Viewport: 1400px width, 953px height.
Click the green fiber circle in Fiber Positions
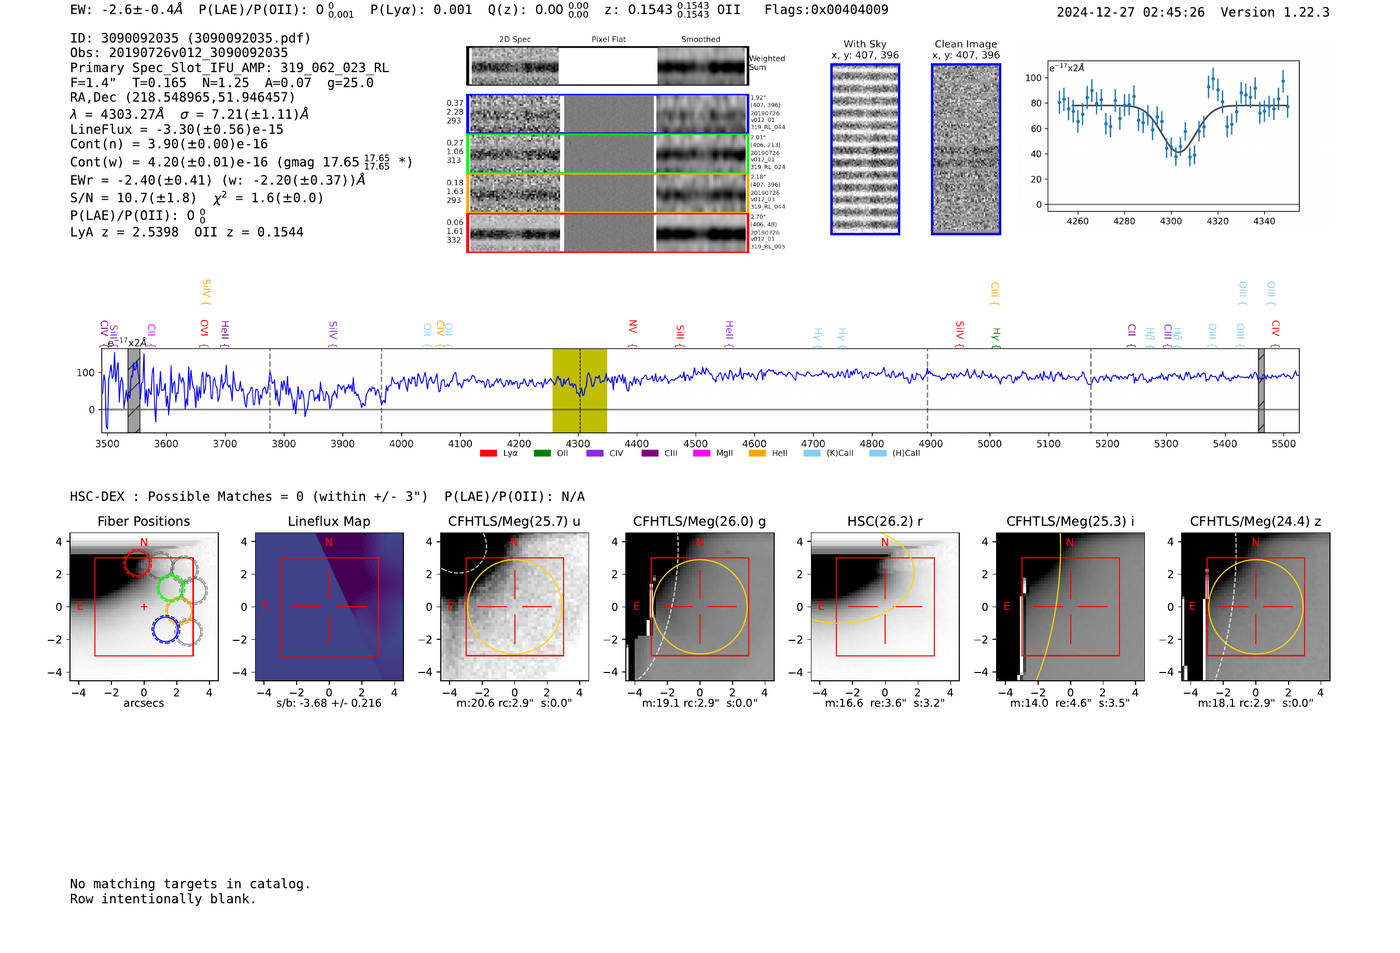(171, 587)
